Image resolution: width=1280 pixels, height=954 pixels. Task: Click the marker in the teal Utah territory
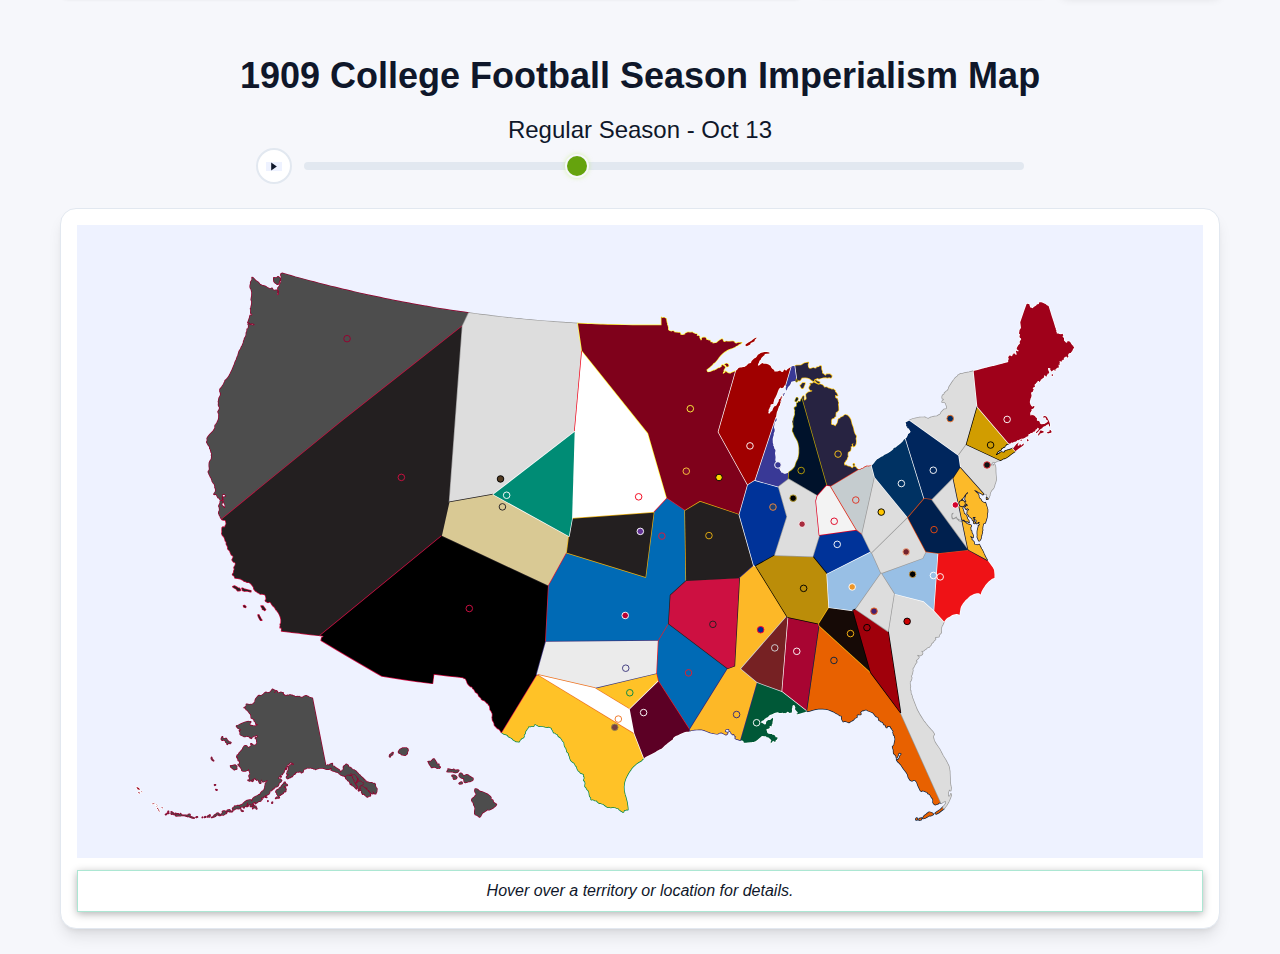point(506,495)
